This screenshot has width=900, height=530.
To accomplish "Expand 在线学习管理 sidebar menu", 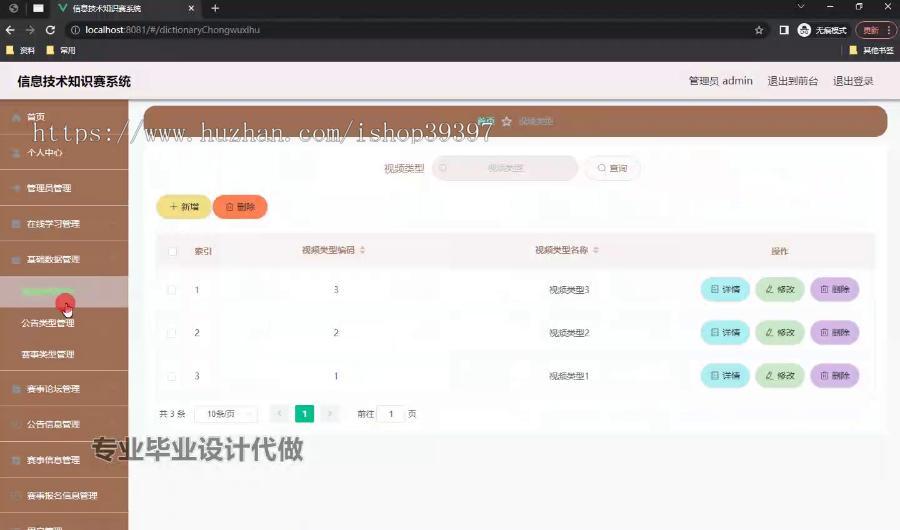I will click(64, 223).
